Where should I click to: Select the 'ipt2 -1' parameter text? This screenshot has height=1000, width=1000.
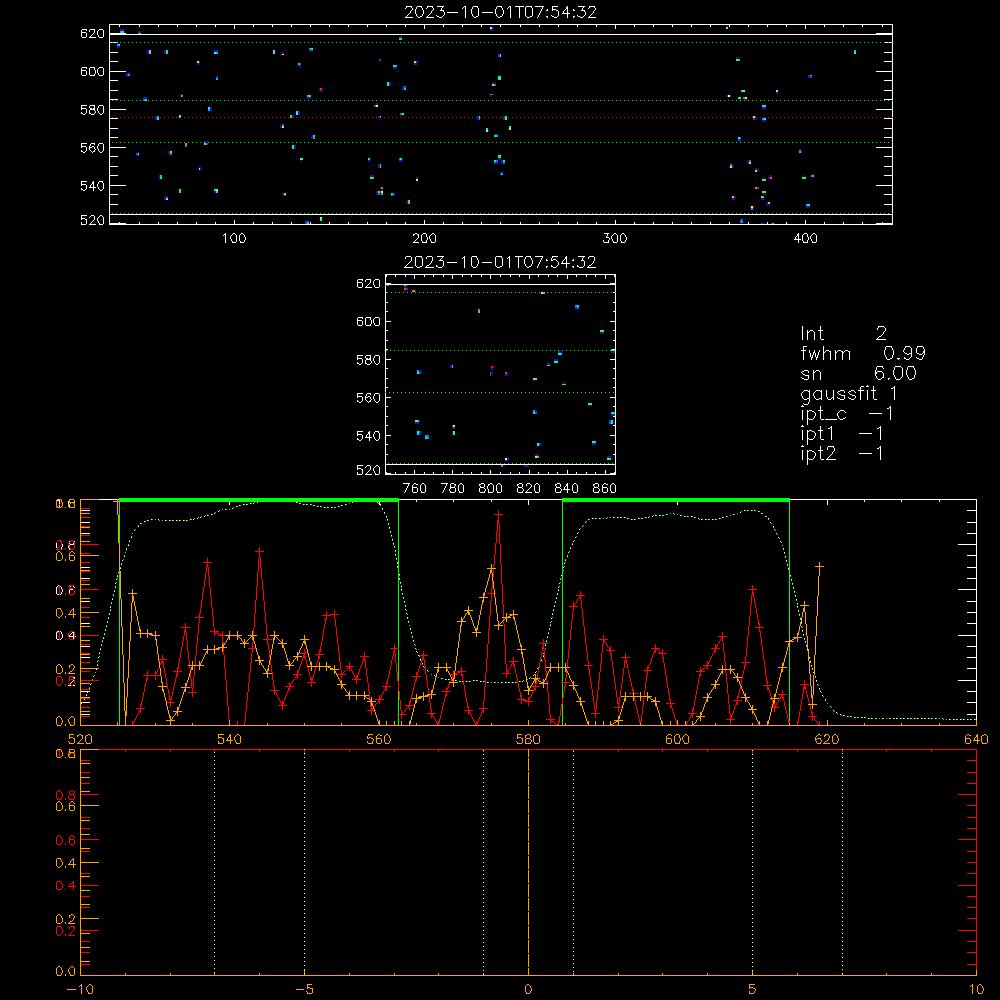pyautogui.click(x=842, y=453)
